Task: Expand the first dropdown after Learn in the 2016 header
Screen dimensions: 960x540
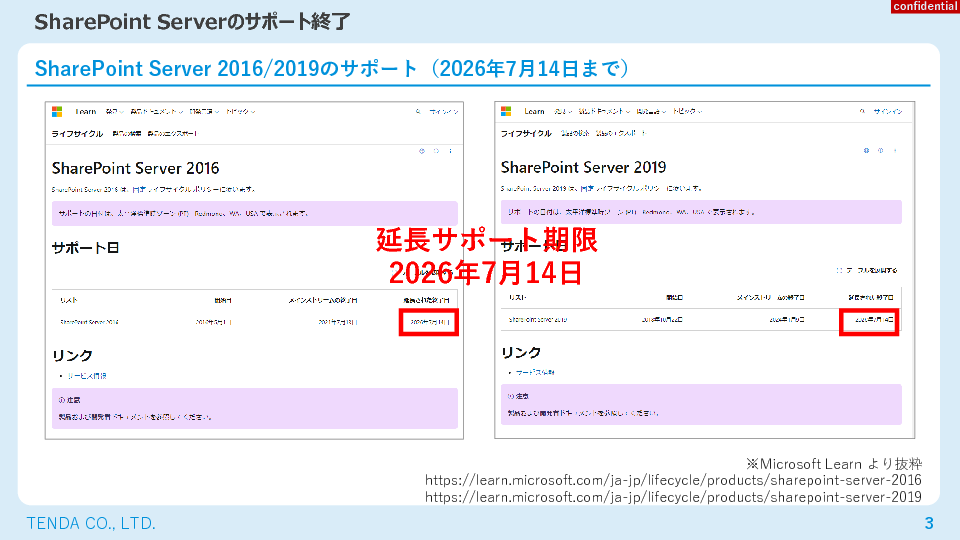Action: pos(112,111)
